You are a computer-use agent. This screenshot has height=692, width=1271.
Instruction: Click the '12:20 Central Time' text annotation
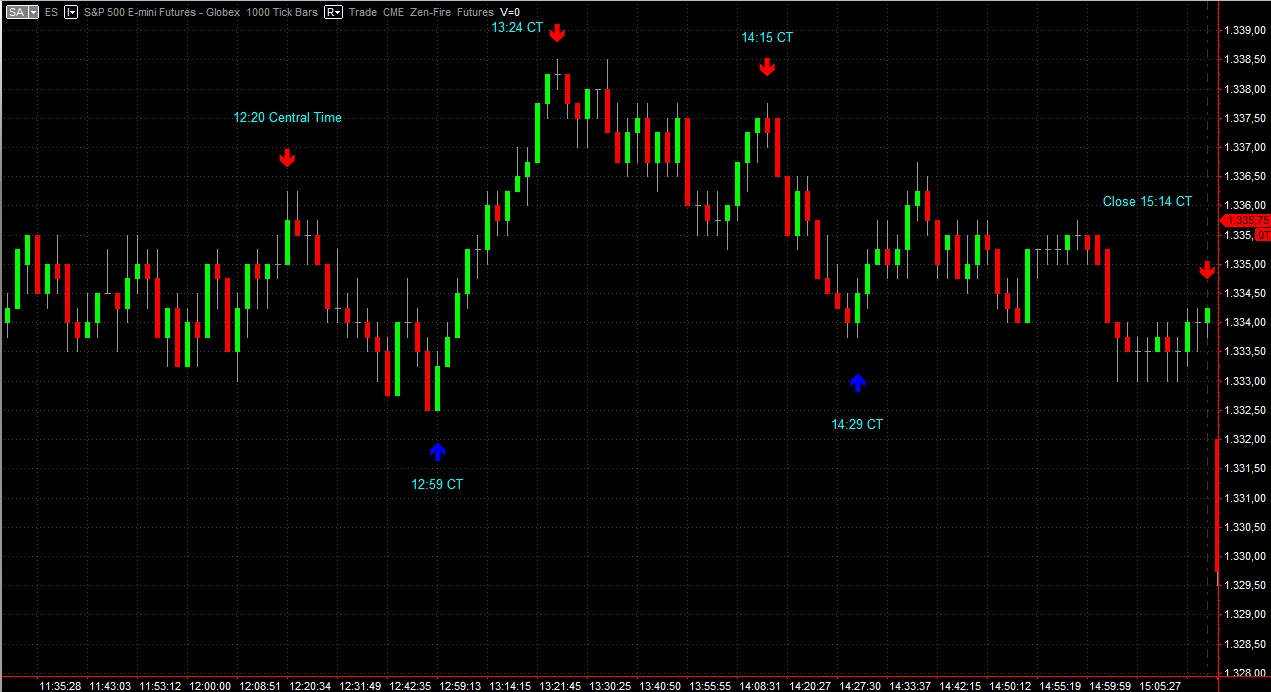click(287, 118)
